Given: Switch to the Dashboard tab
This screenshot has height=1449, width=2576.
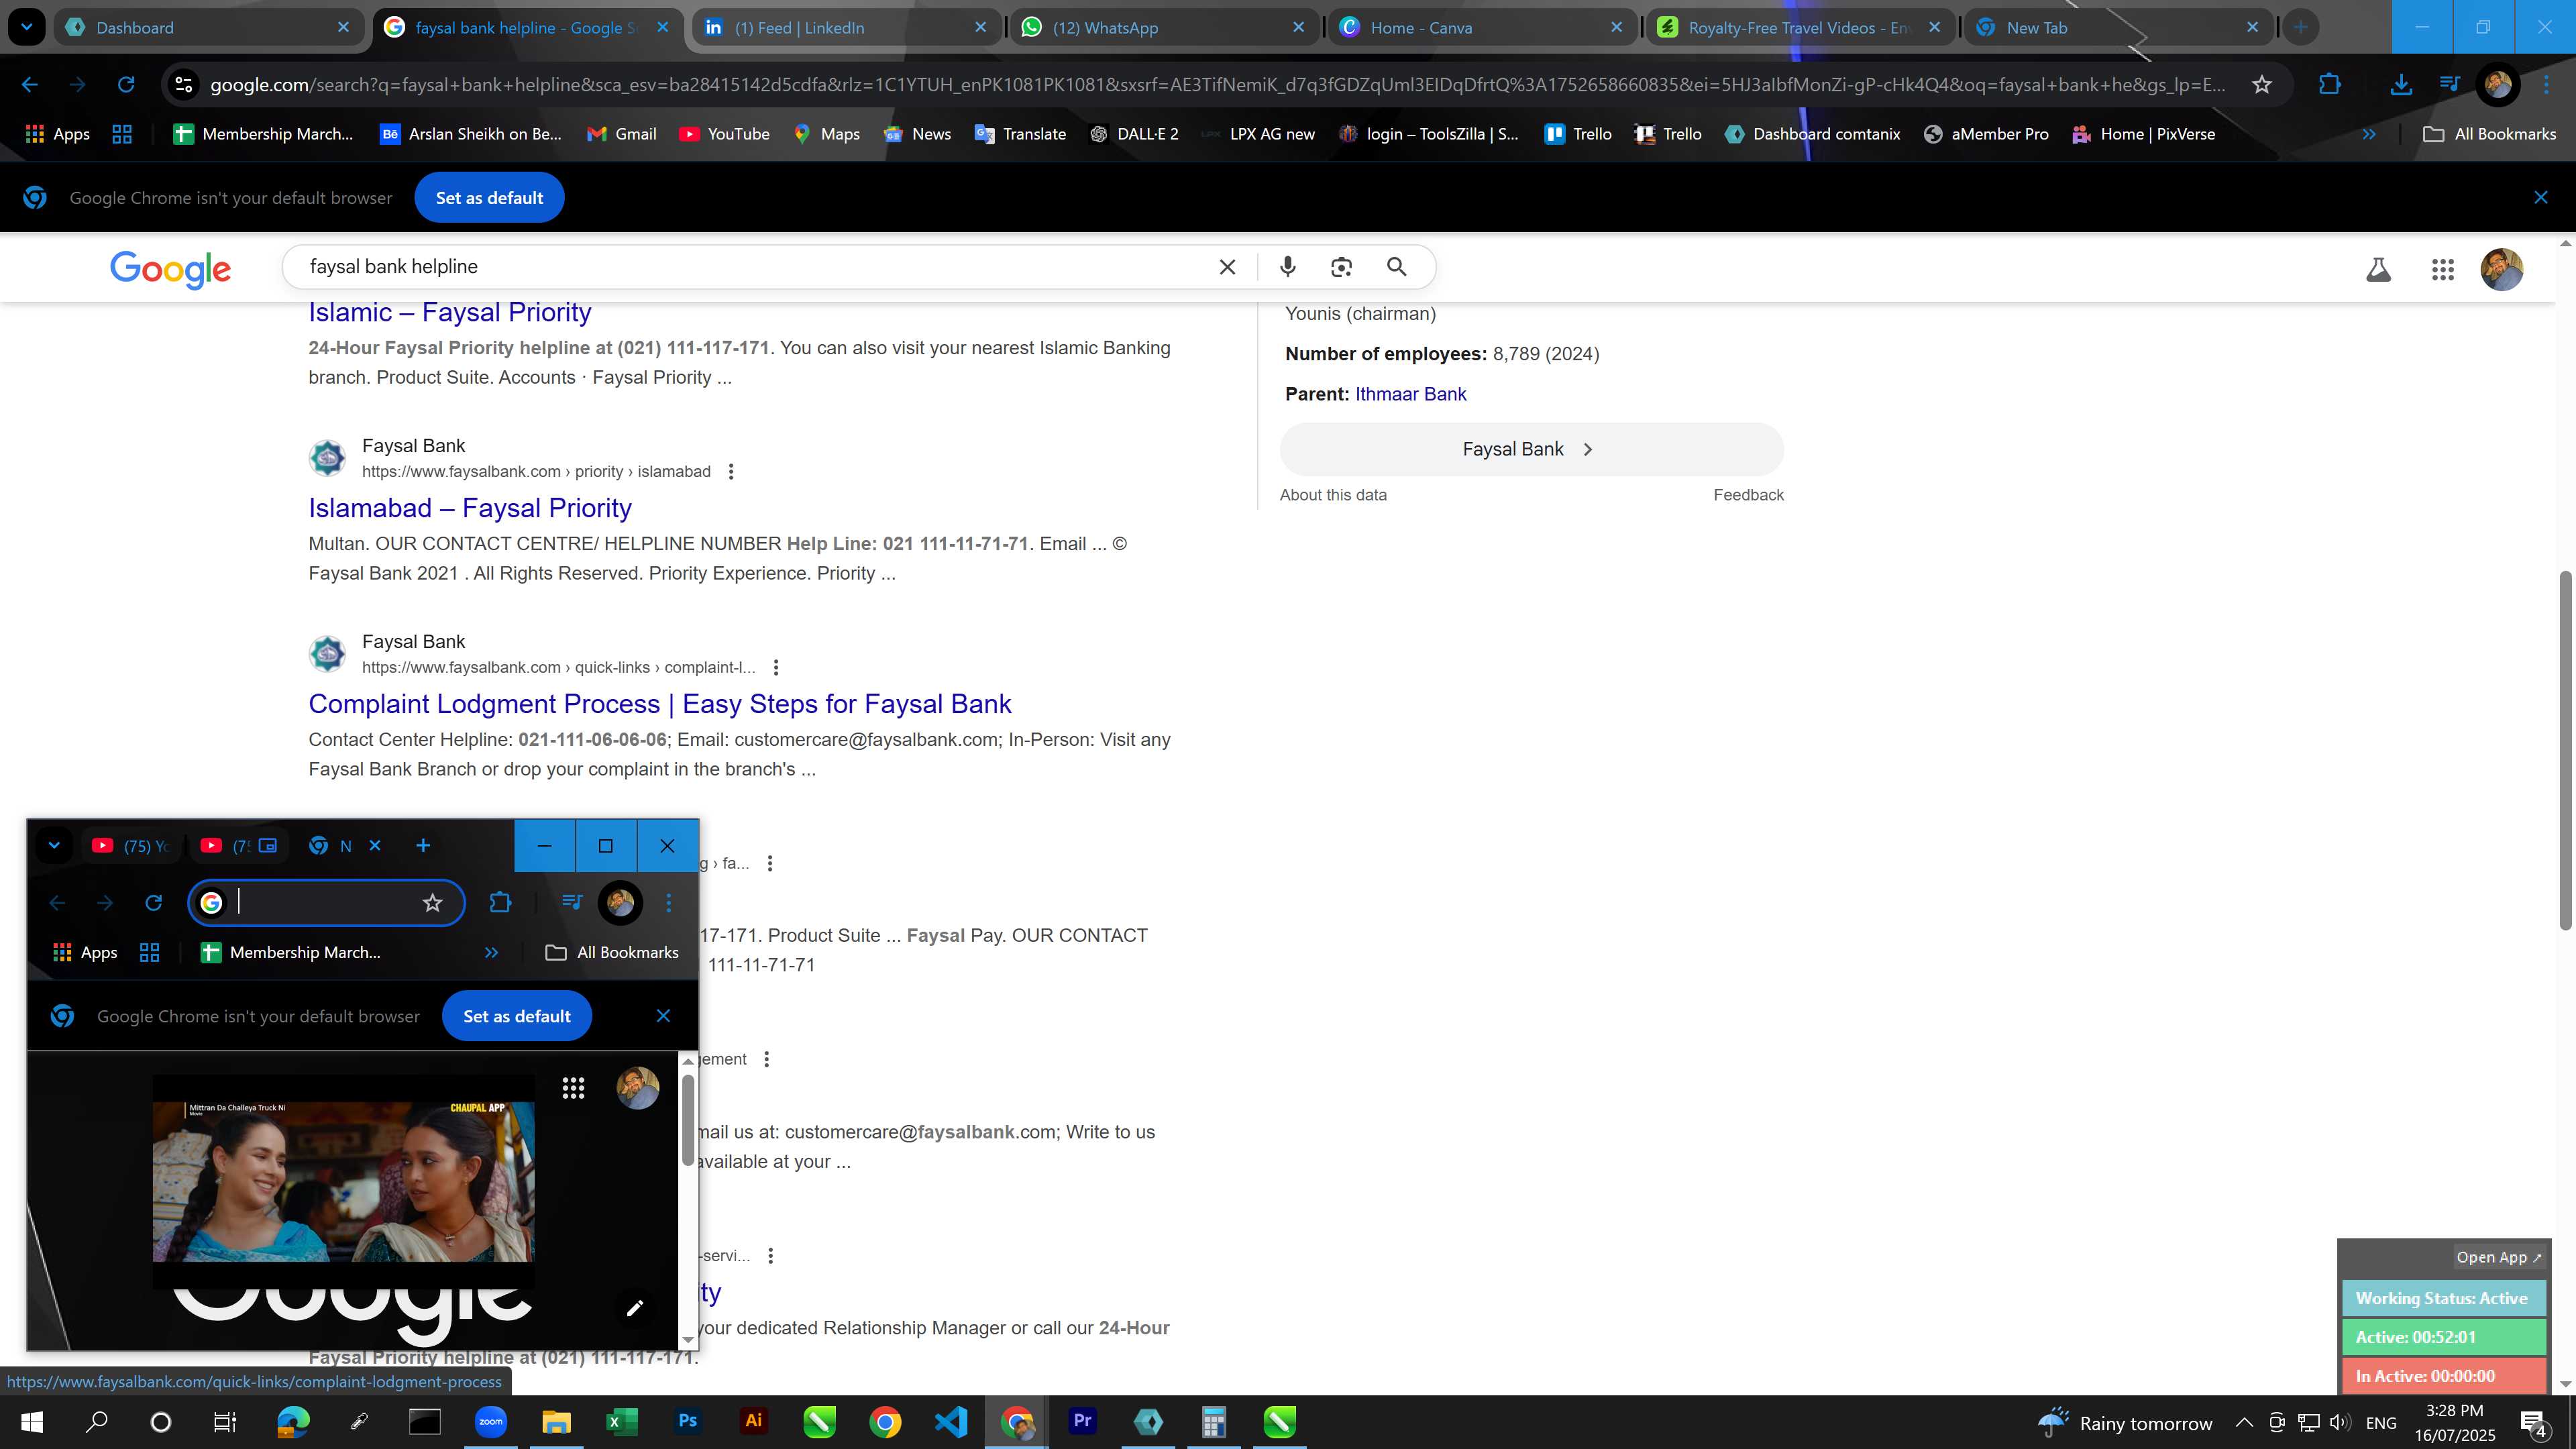Looking at the screenshot, I should pyautogui.click(x=208, y=28).
